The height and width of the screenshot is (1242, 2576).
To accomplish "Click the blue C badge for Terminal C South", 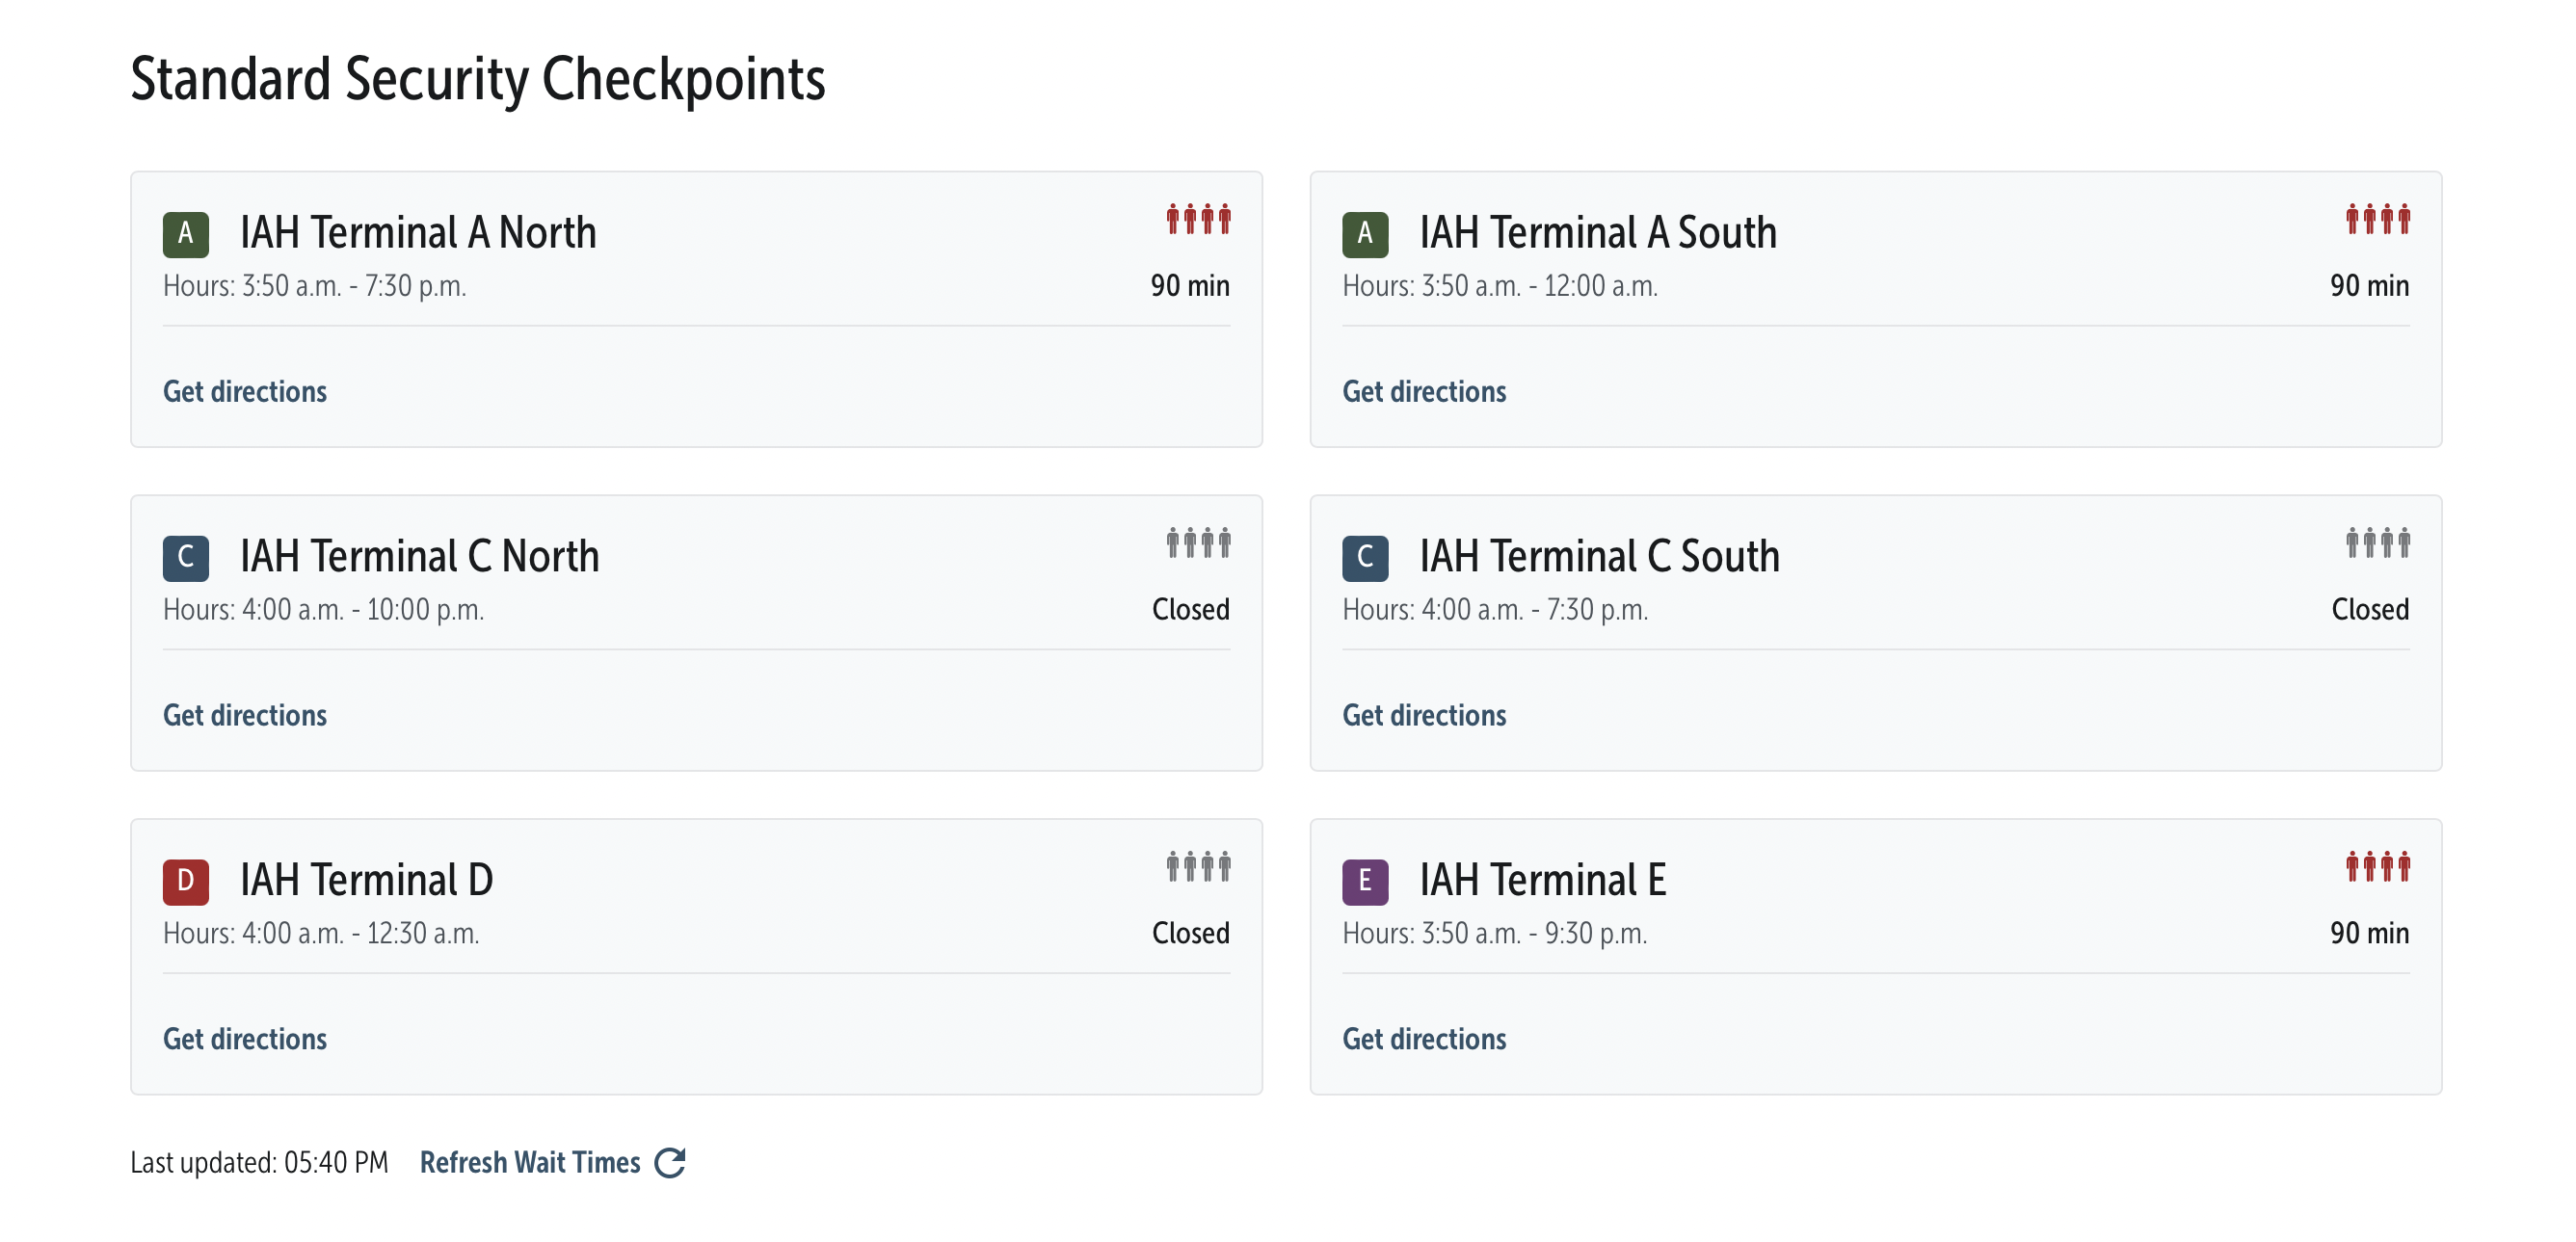I will point(1364,558).
